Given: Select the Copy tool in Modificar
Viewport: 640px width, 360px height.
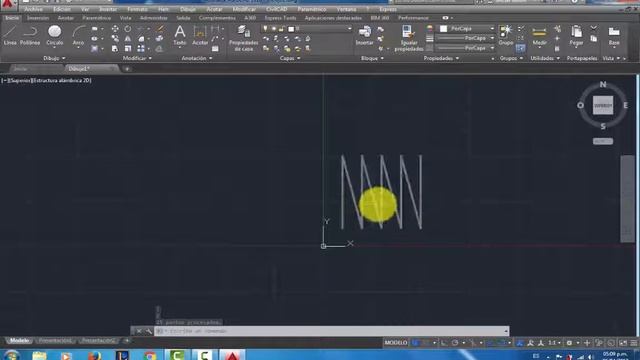Looking at the screenshot, I should click(x=115, y=39).
